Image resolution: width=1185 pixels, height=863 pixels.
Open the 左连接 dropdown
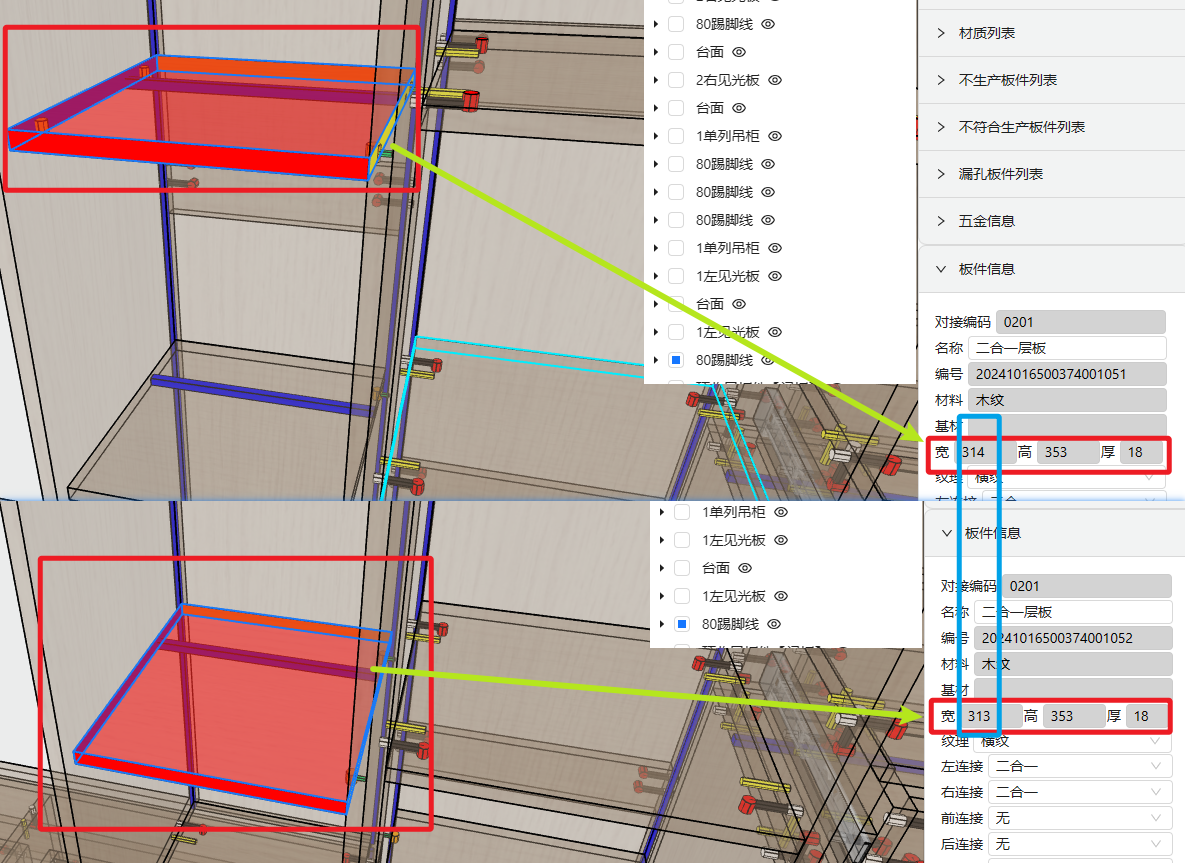coord(1080,767)
